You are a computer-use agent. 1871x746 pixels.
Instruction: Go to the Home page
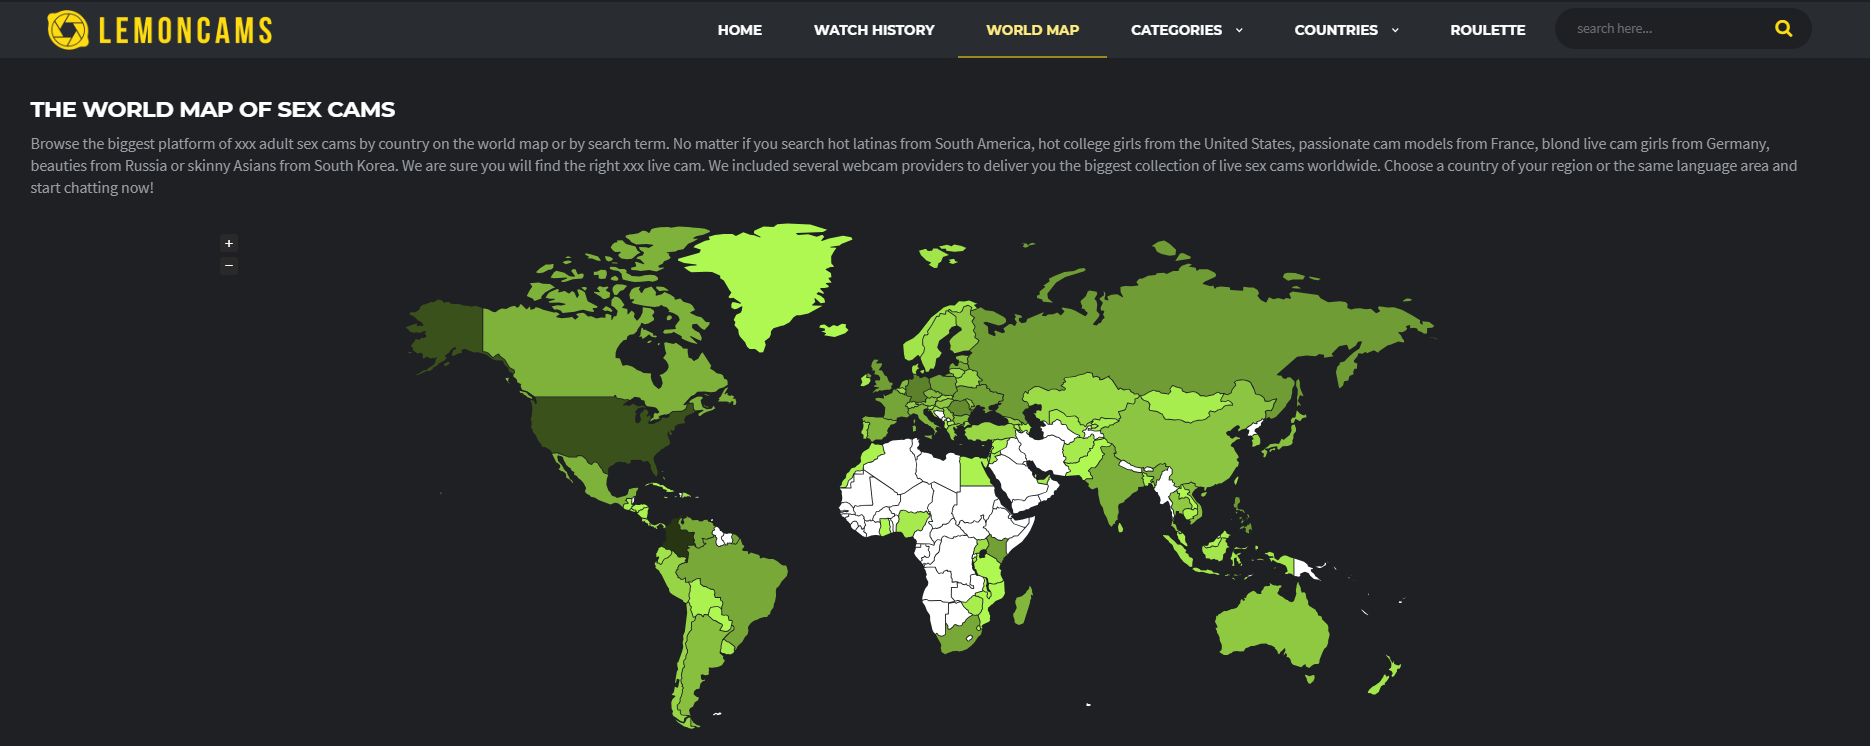pyautogui.click(x=740, y=30)
